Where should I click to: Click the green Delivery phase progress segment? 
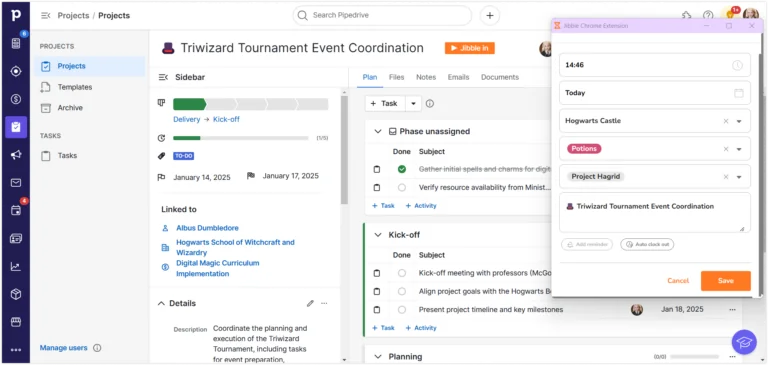(189, 104)
